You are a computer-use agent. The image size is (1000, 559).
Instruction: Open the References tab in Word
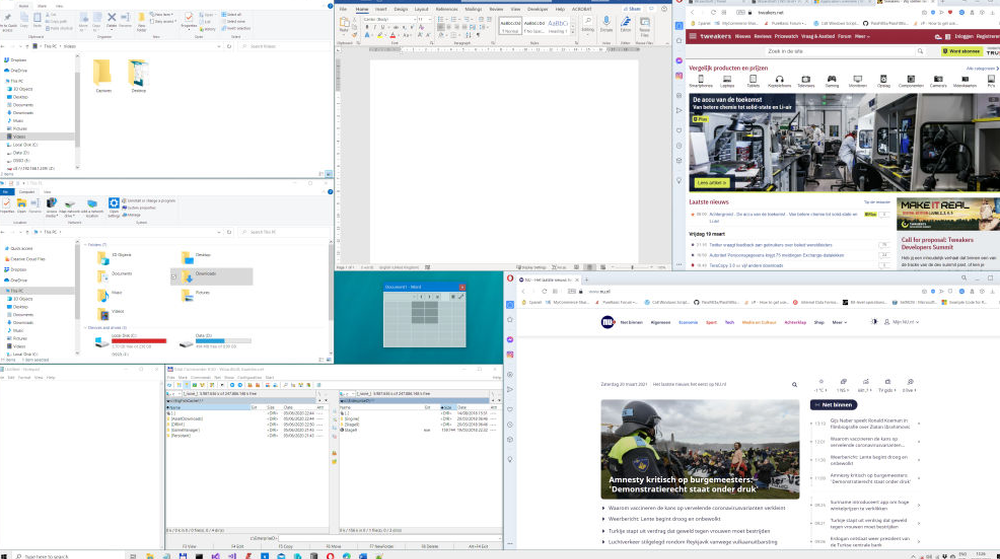[446, 10]
